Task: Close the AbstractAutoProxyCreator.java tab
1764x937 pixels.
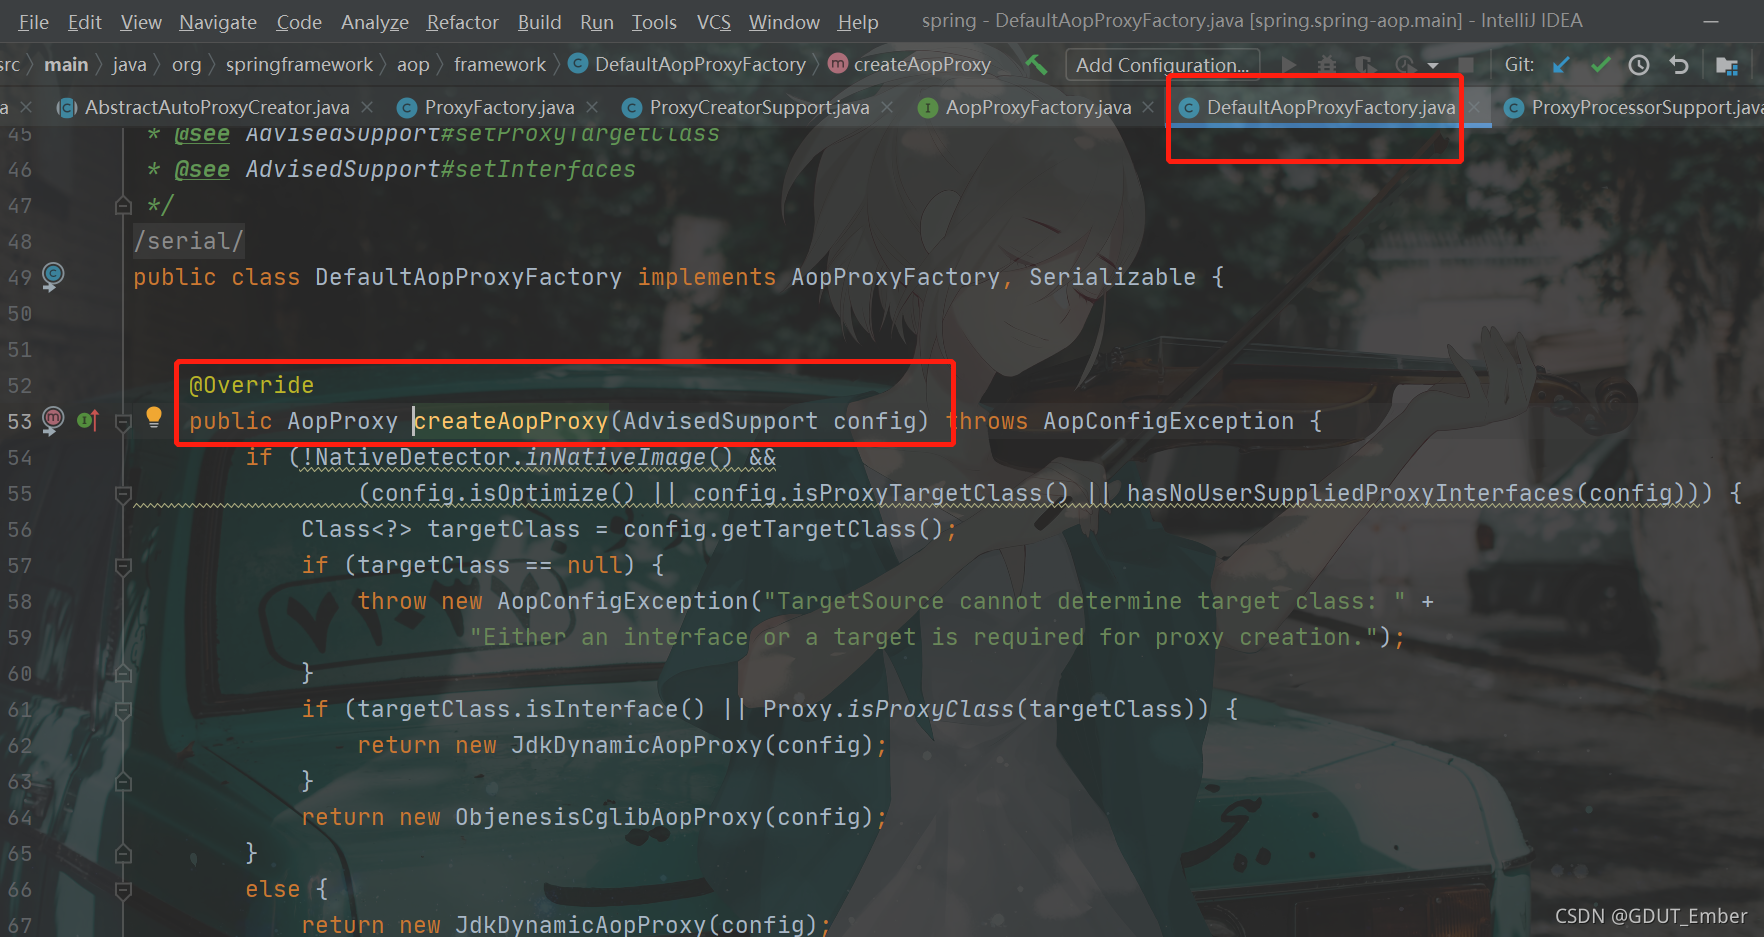Action: [x=367, y=107]
